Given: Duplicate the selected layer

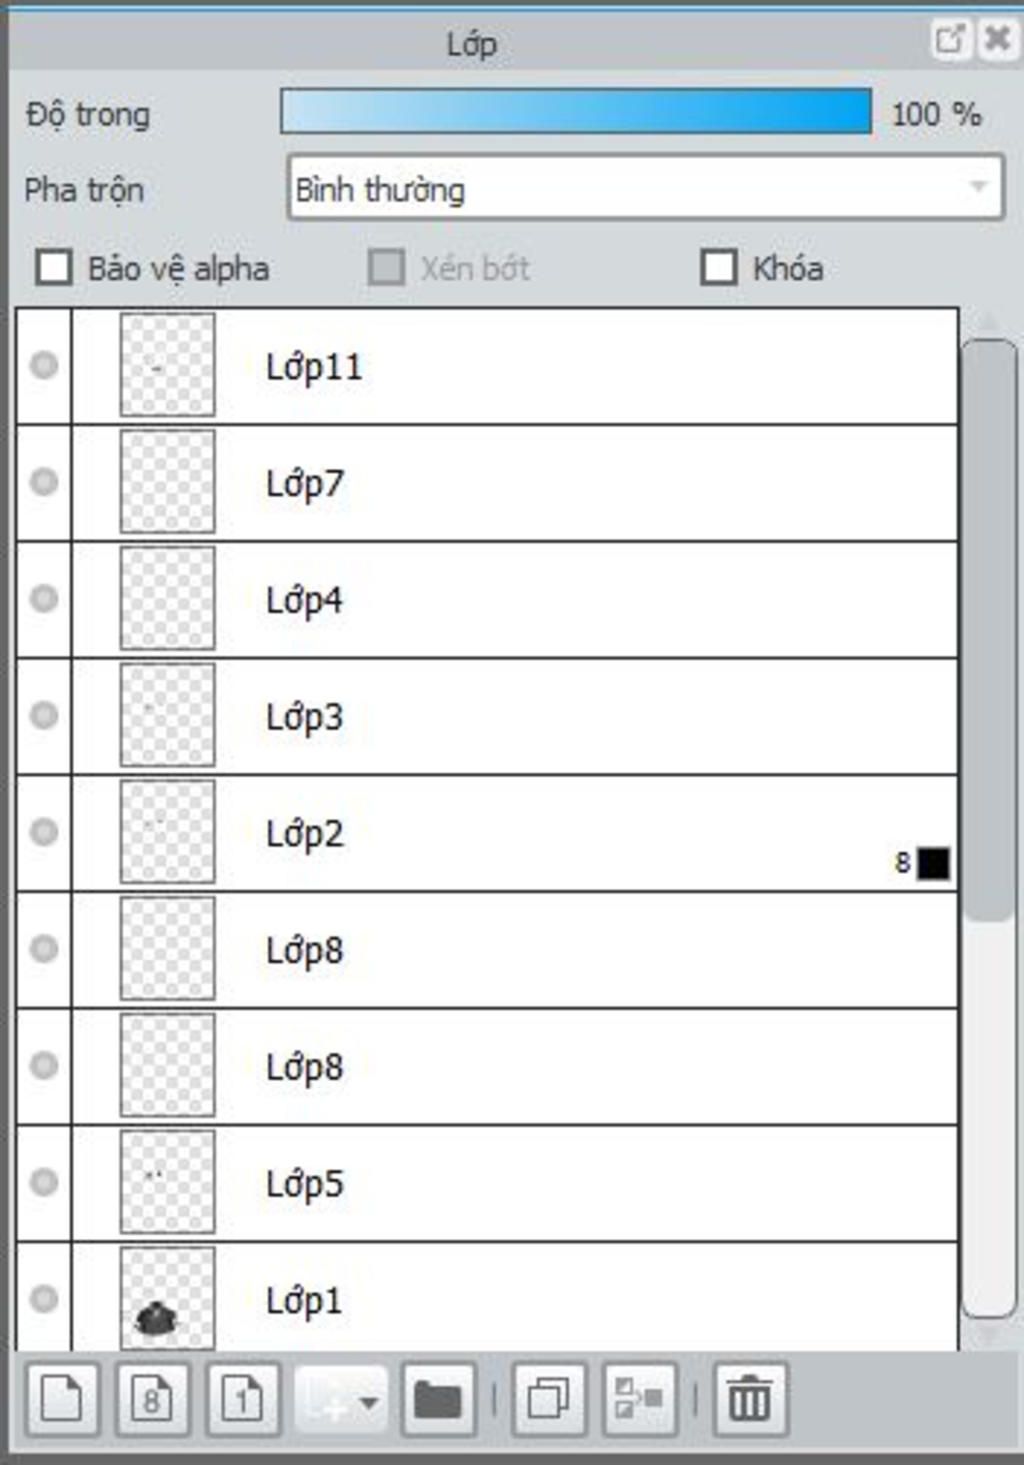Looking at the screenshot, I should coord(548,1398).
